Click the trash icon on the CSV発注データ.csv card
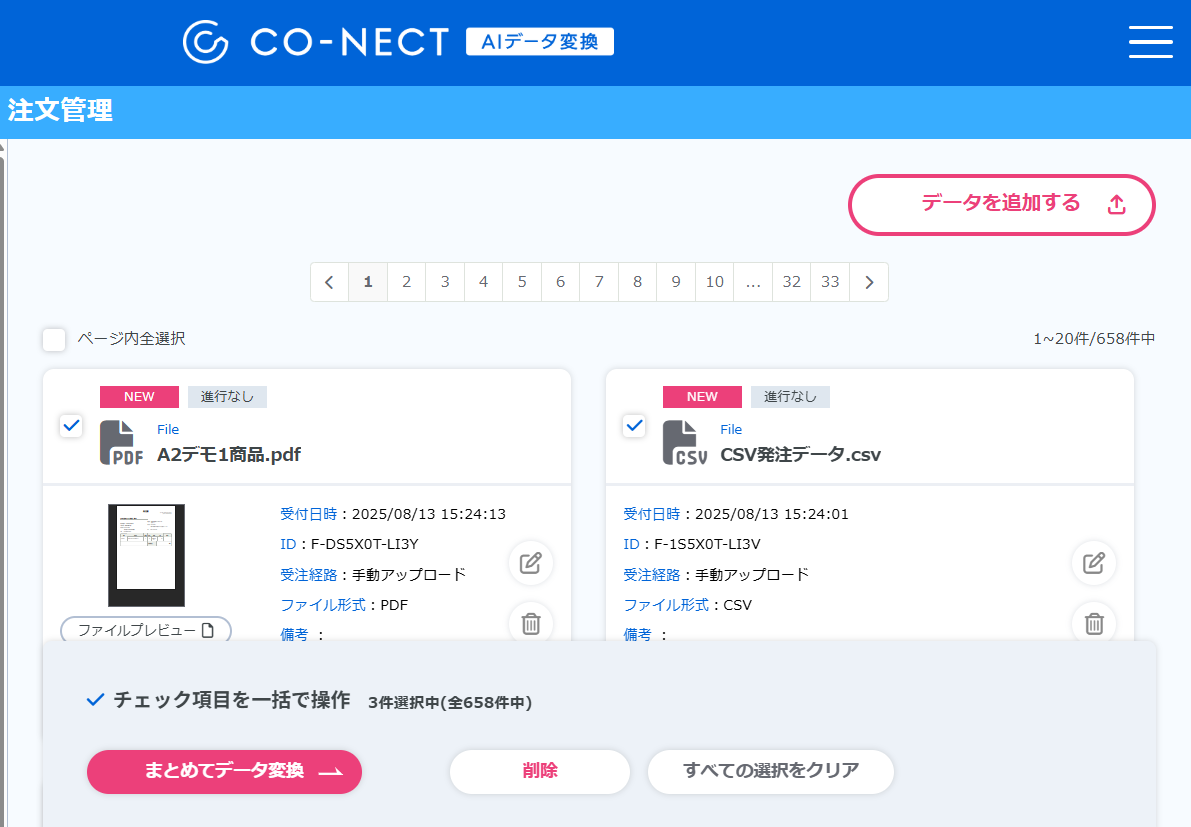 coord(1093,623)
